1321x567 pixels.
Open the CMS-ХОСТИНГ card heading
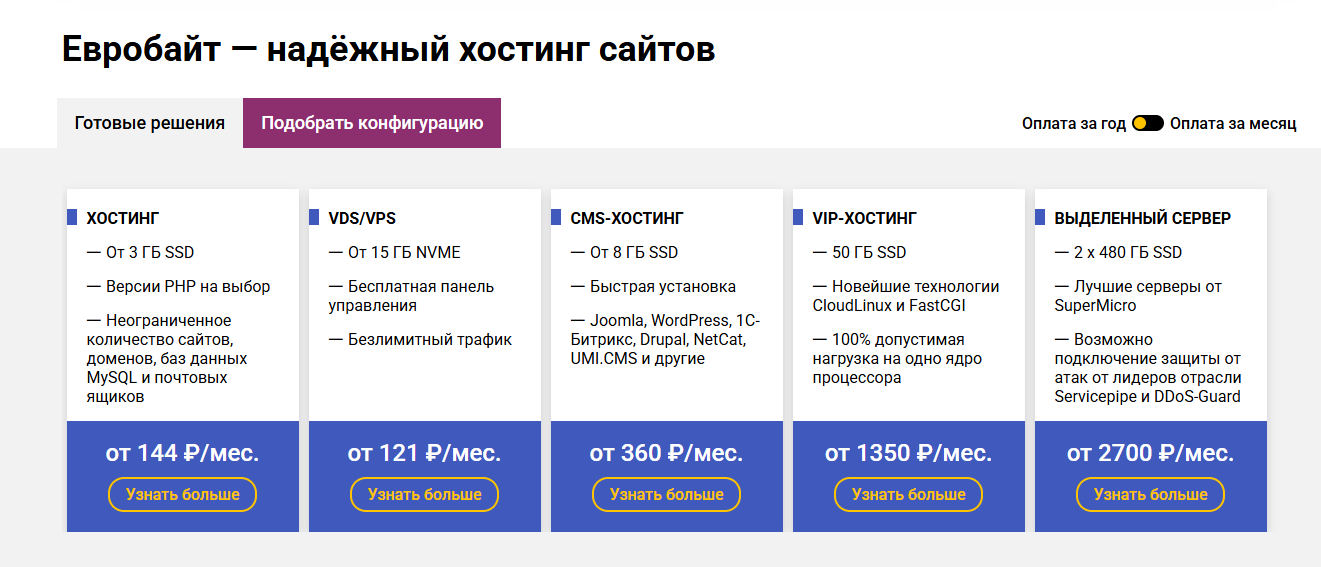pos(627,218)
